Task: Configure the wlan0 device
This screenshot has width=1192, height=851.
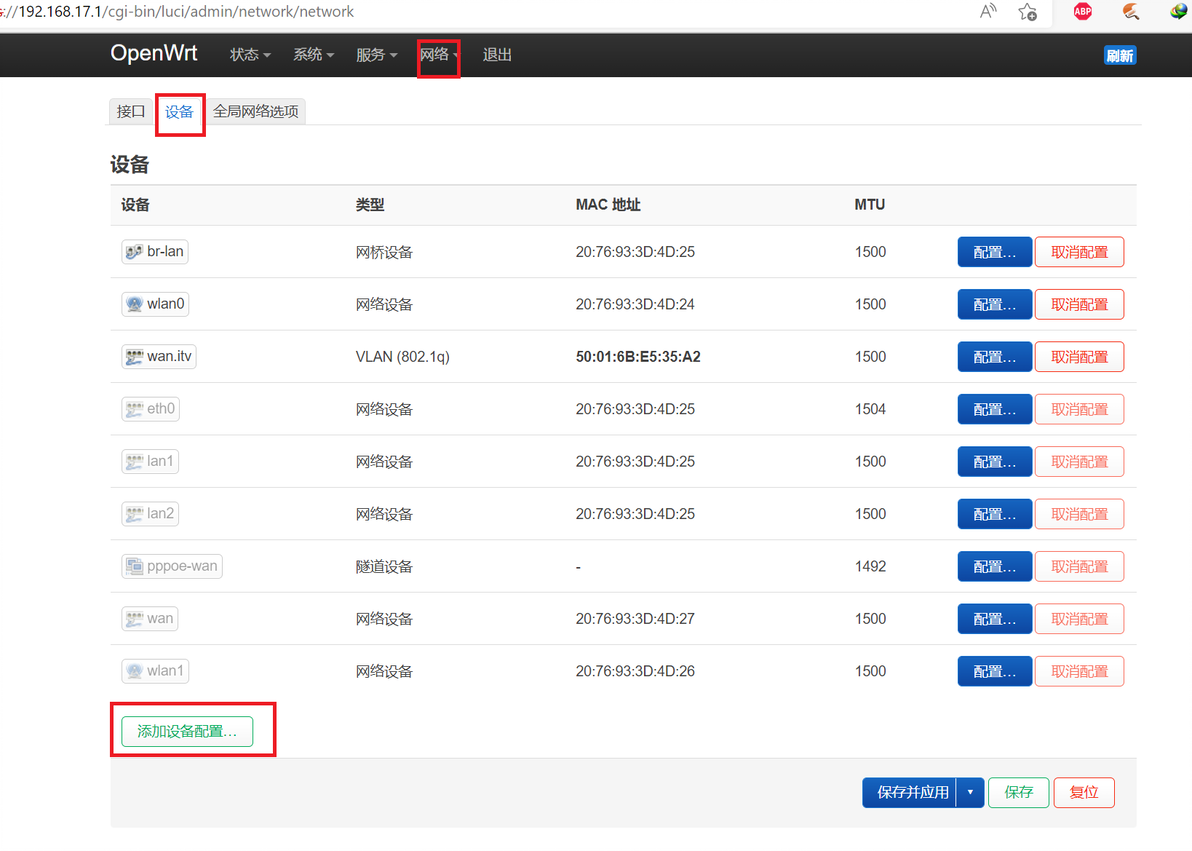Action: click(x=994, y=304)
